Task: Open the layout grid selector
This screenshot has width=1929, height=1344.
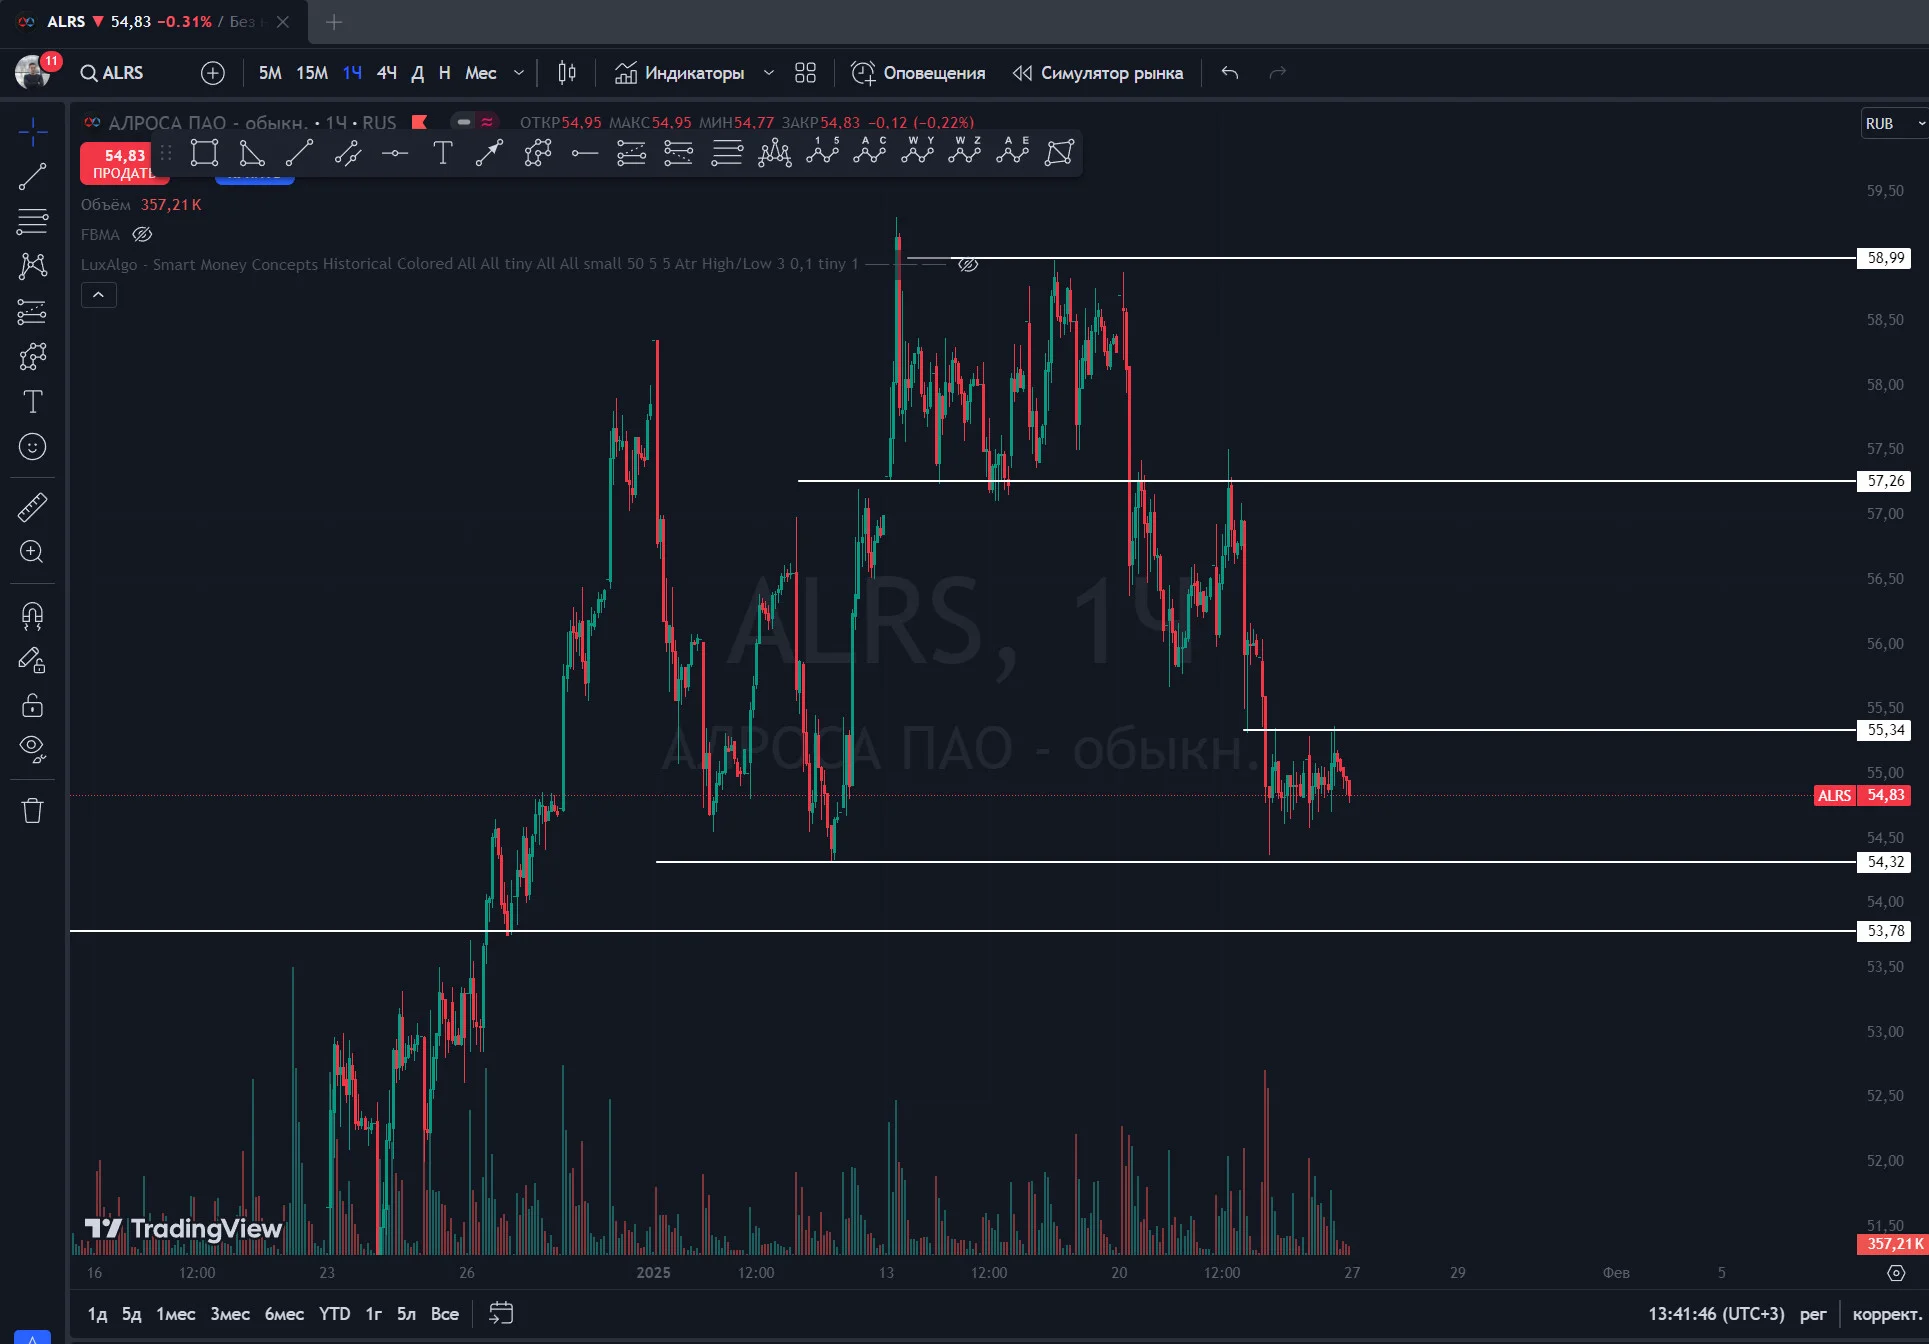Action: (805, 73)
